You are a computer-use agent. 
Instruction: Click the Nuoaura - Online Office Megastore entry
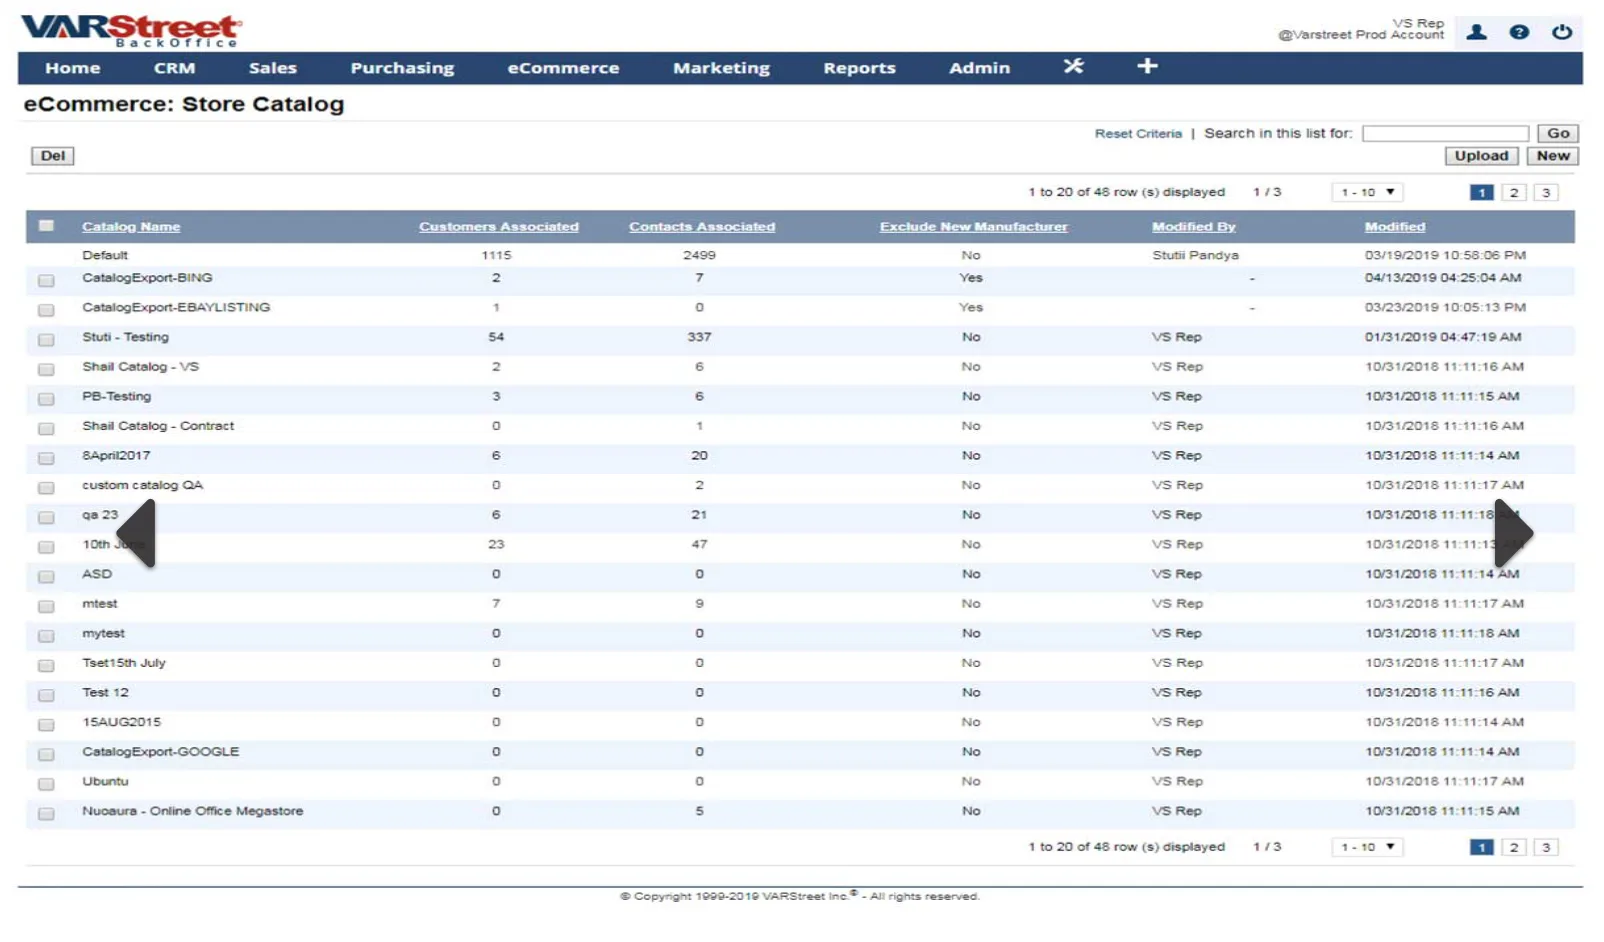point(192,811)
